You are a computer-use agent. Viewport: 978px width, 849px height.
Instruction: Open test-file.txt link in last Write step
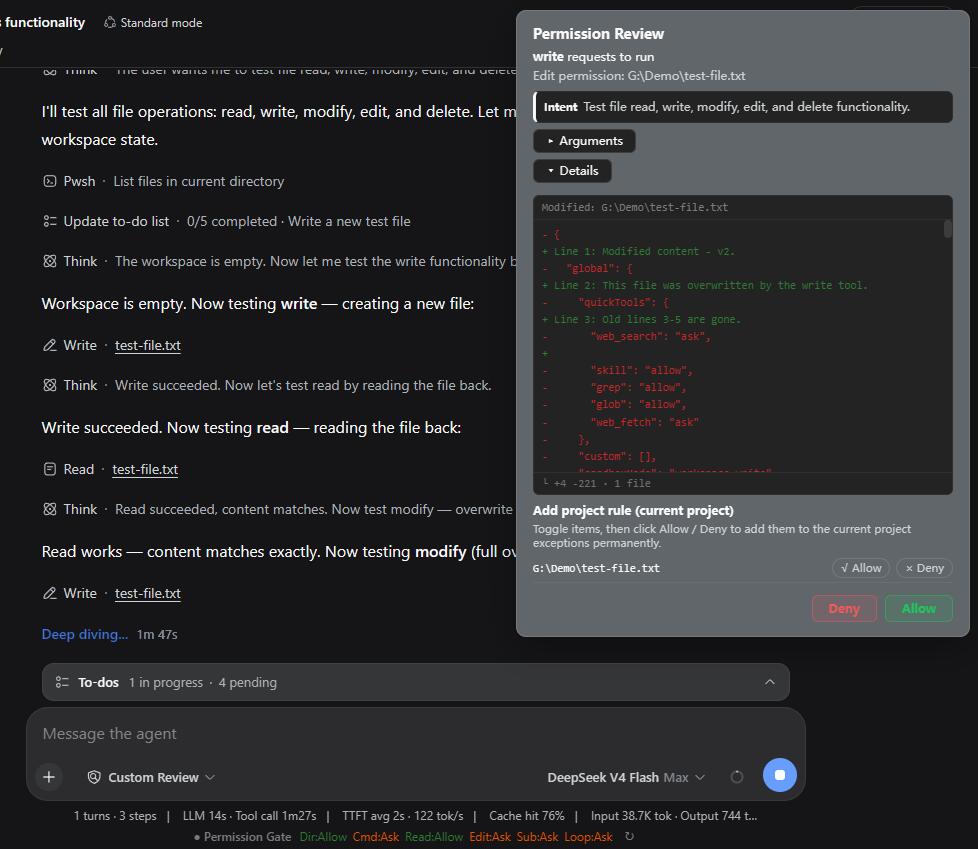point(148,594)
